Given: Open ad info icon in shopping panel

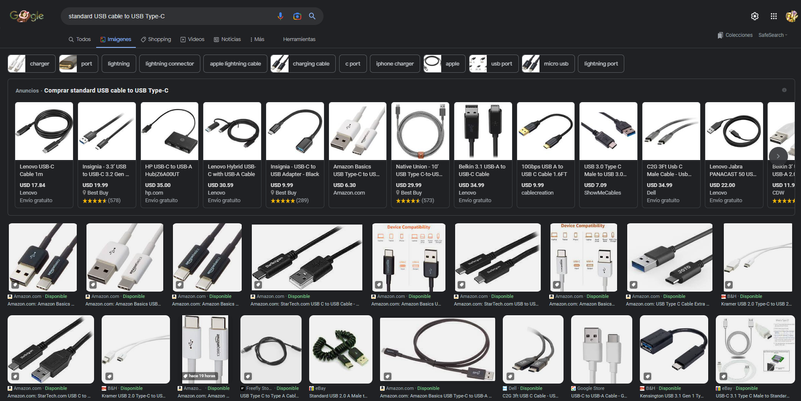Looking at the screenshot, I should [x=784, y=90].
